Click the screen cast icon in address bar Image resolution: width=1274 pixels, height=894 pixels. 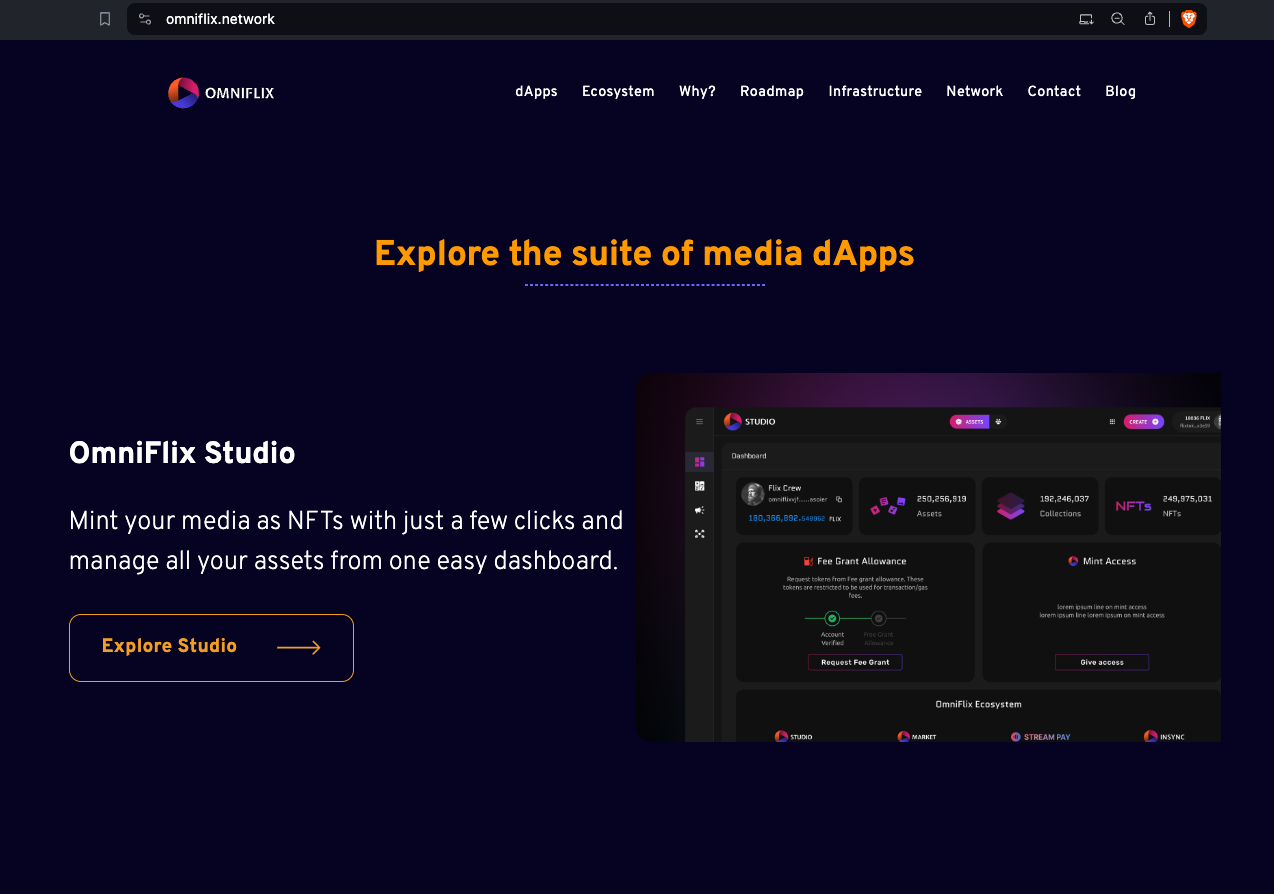pyautogui.click(x=1086, y=19)
